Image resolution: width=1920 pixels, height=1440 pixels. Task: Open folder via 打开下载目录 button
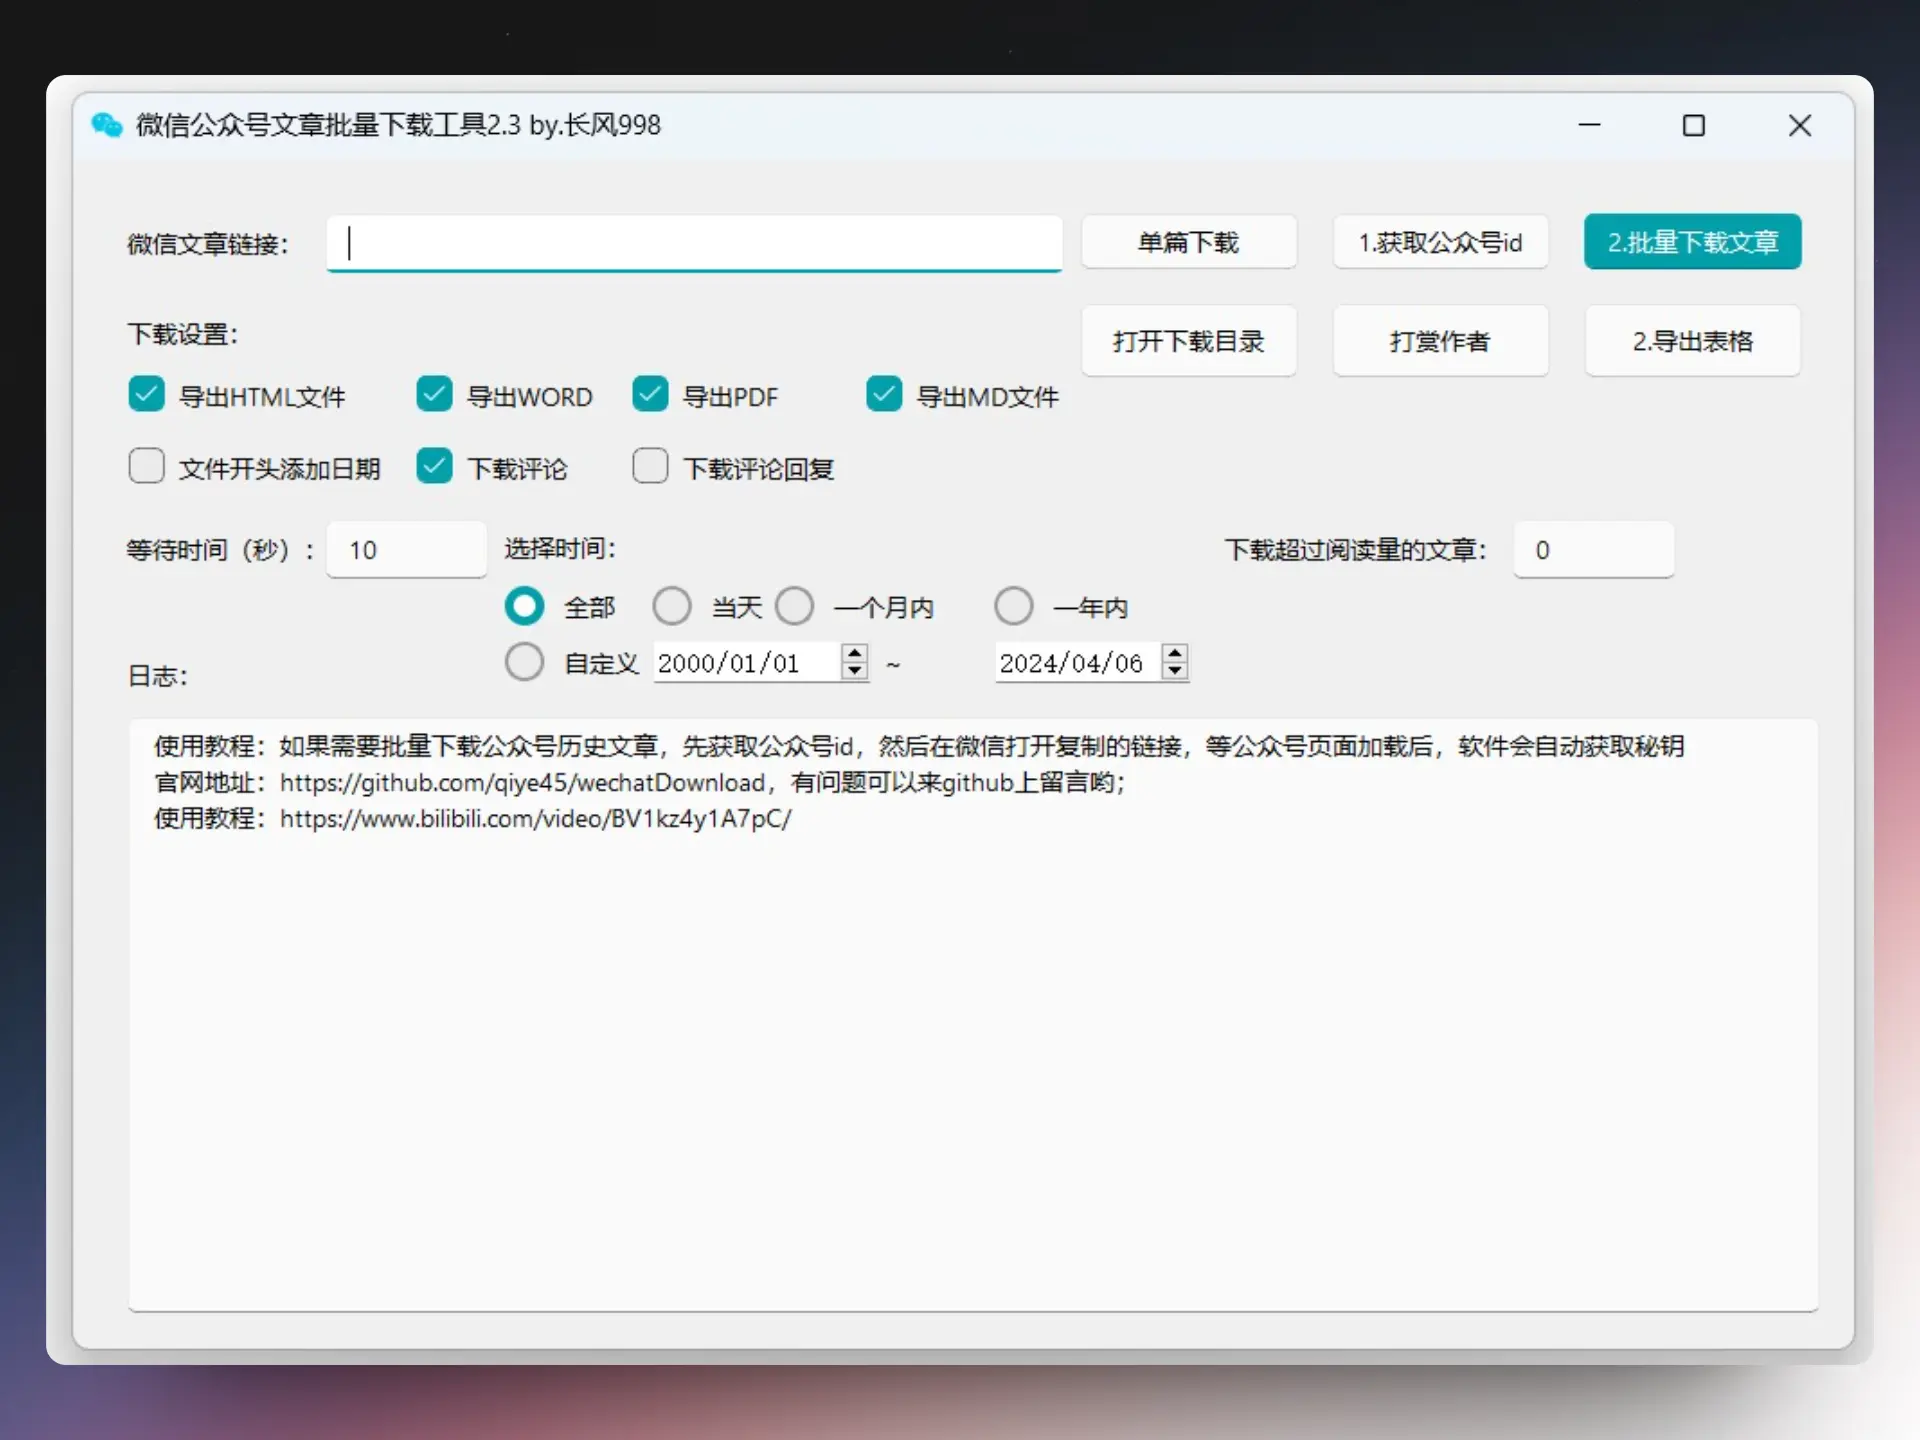1188,341
